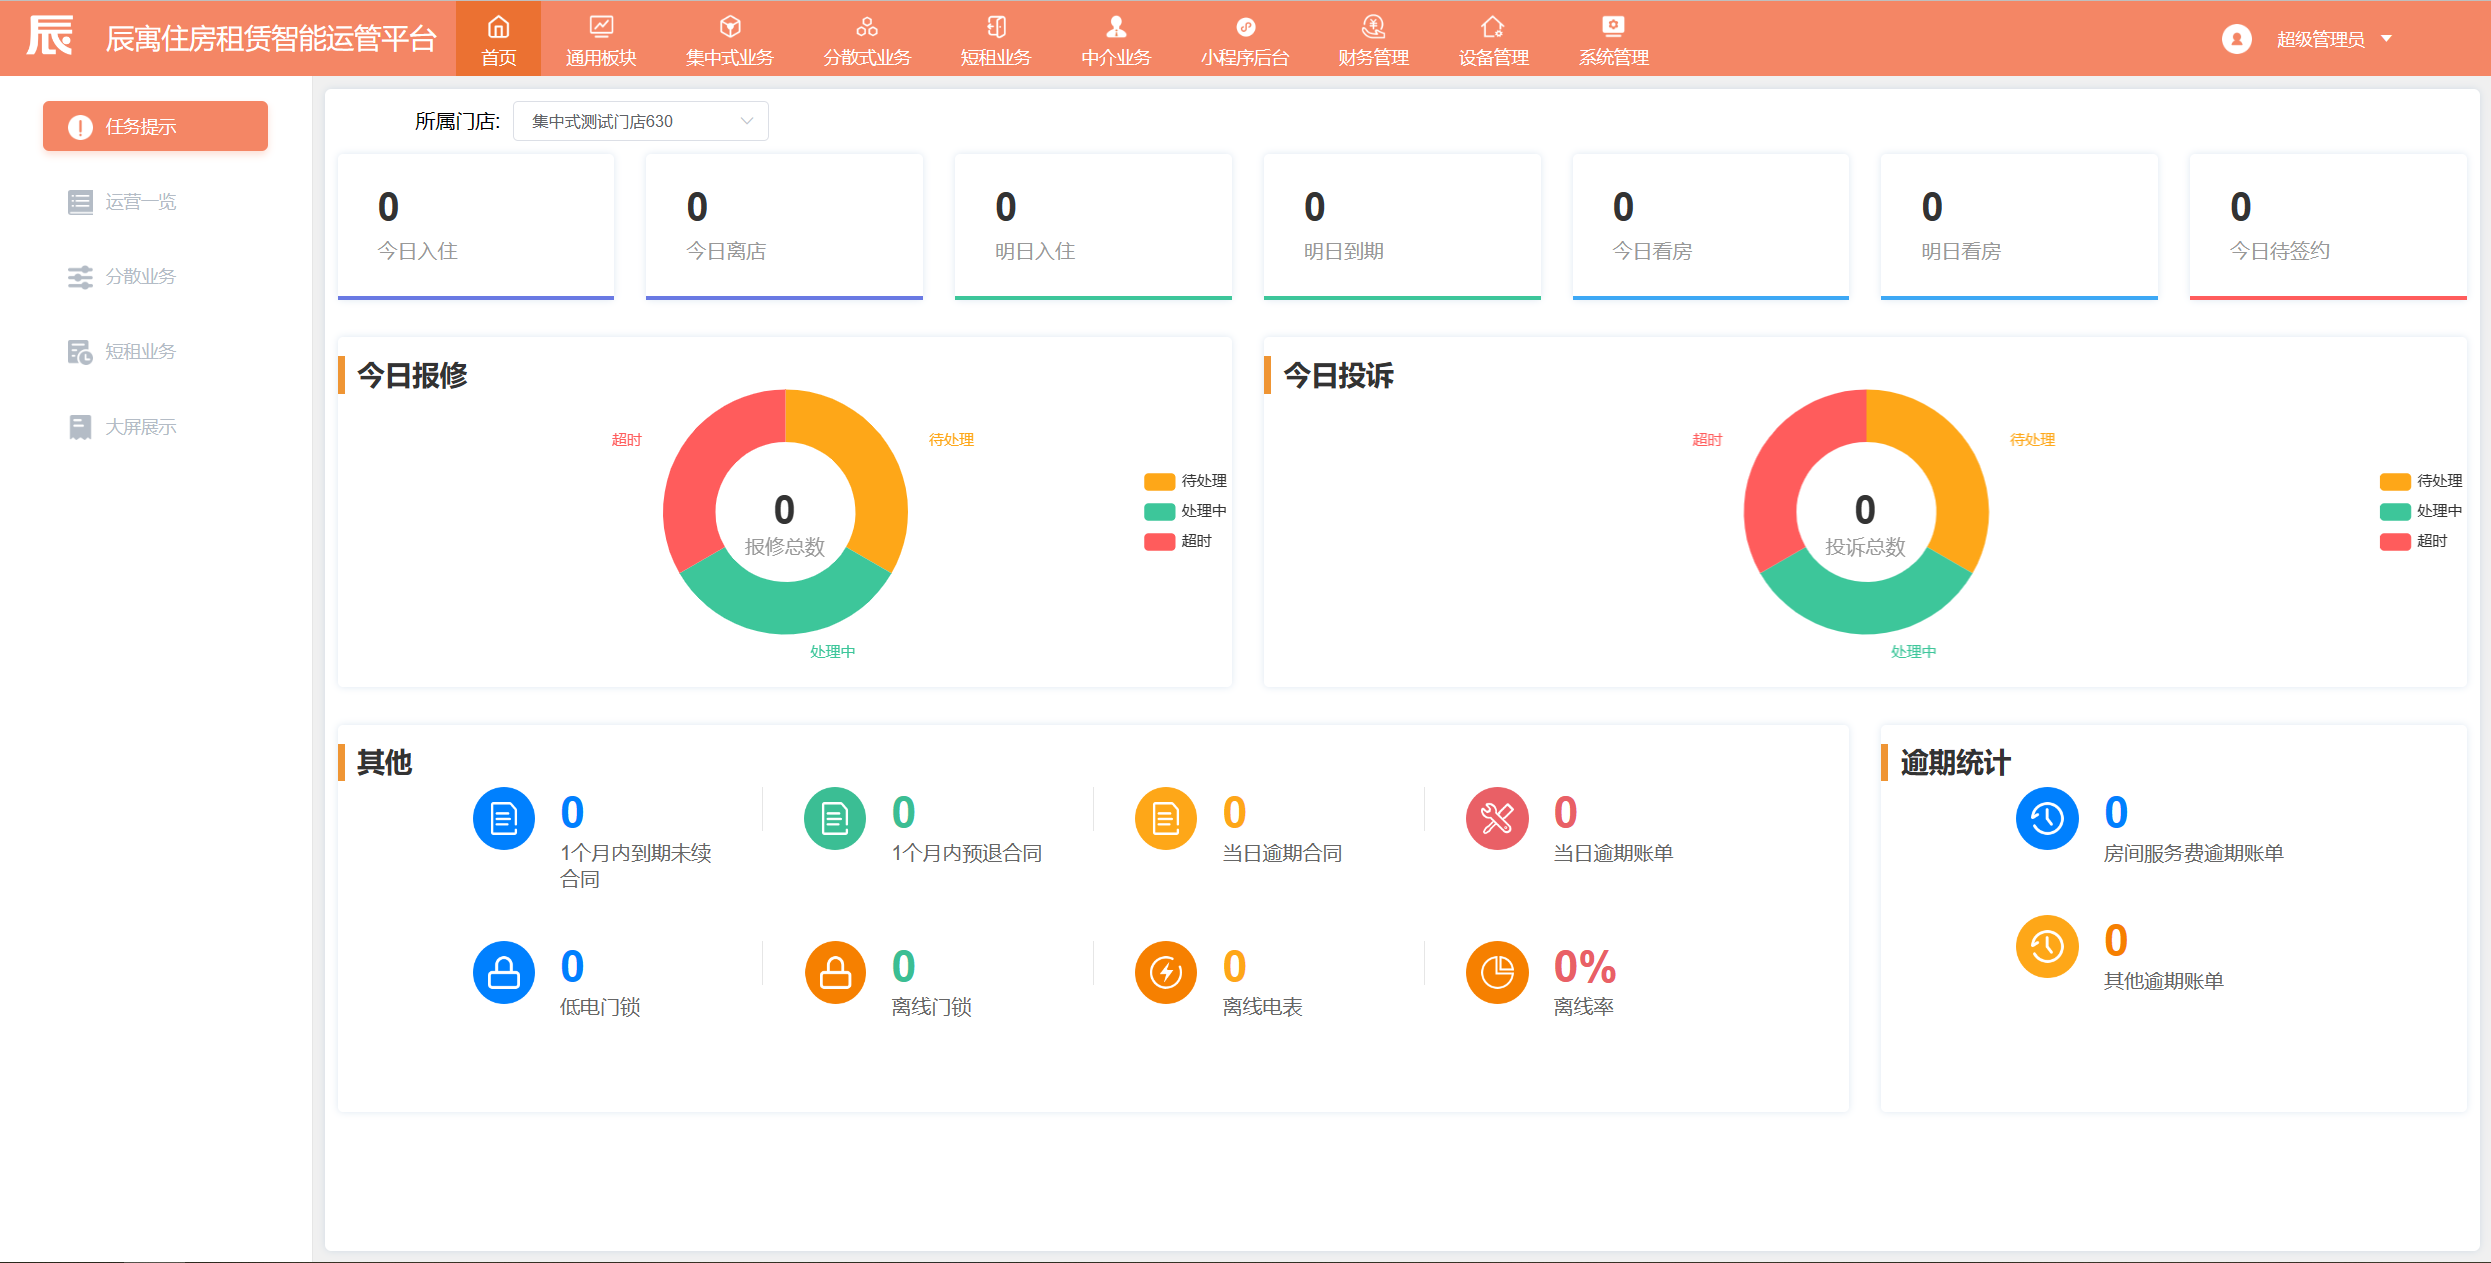Open the 所属门店 store dropdown
2491x1263 pixels.
click(640, 121)
